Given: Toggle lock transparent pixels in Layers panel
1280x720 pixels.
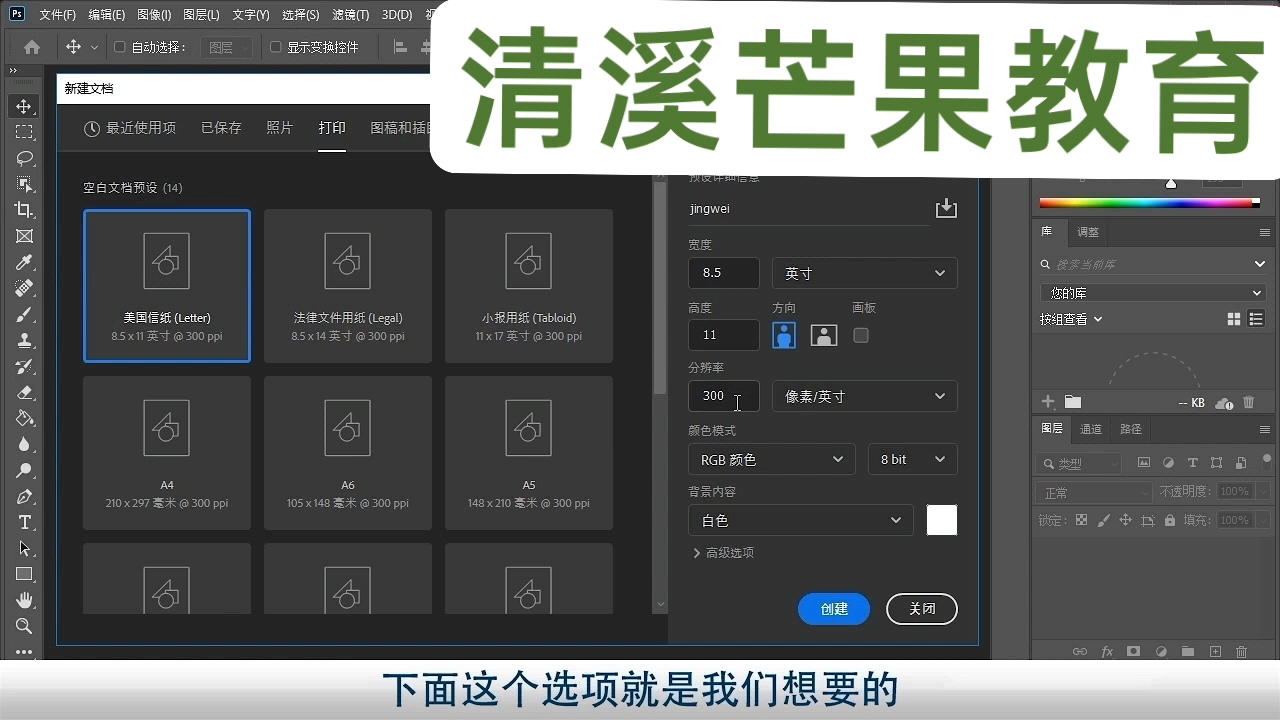Looking at the screenshot, I should [1080, 520].
